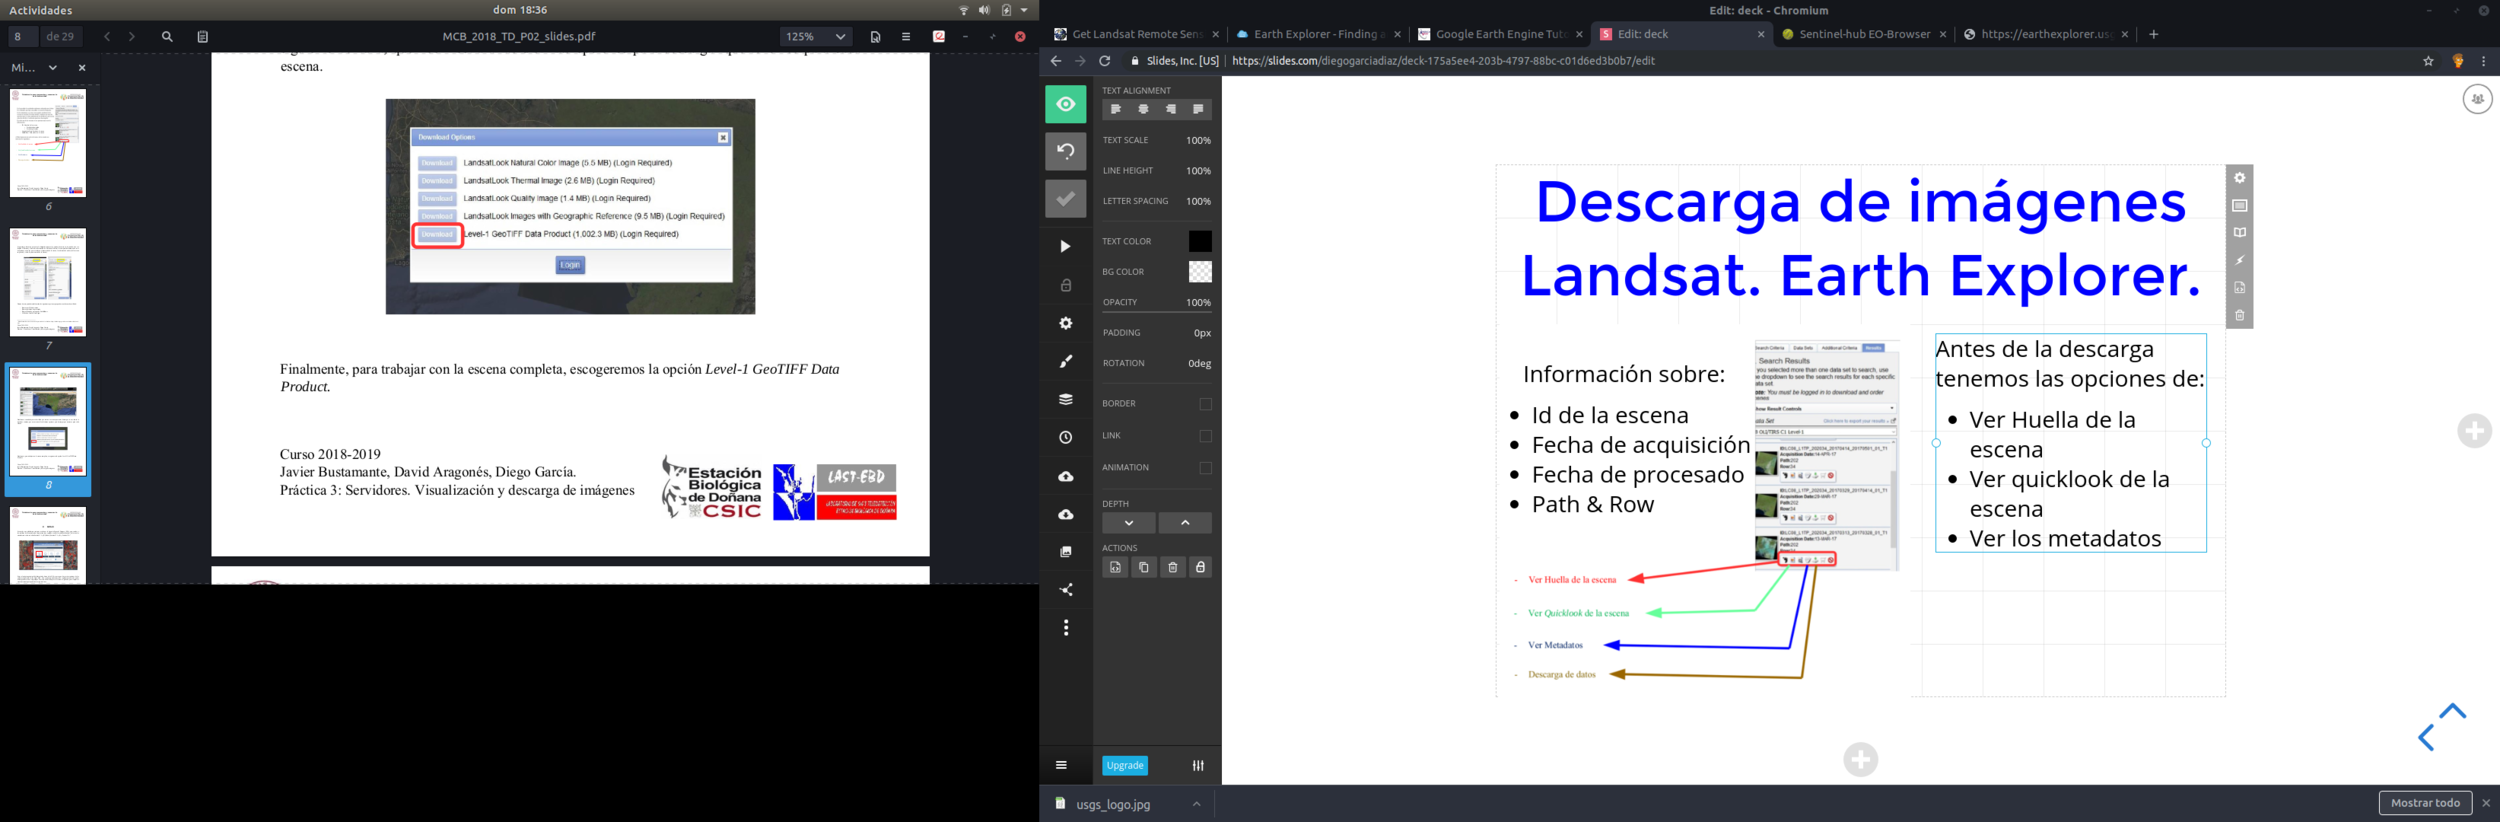Switch to the https://earthexplorer.usgs tab
This screenshot has width=2500, height=822.
2044,34
